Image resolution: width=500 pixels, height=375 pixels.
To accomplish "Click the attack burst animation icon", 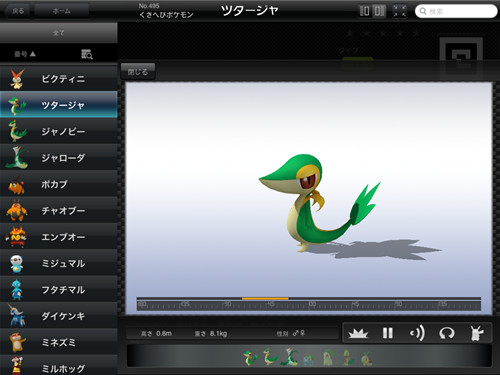I will point(358,333).
